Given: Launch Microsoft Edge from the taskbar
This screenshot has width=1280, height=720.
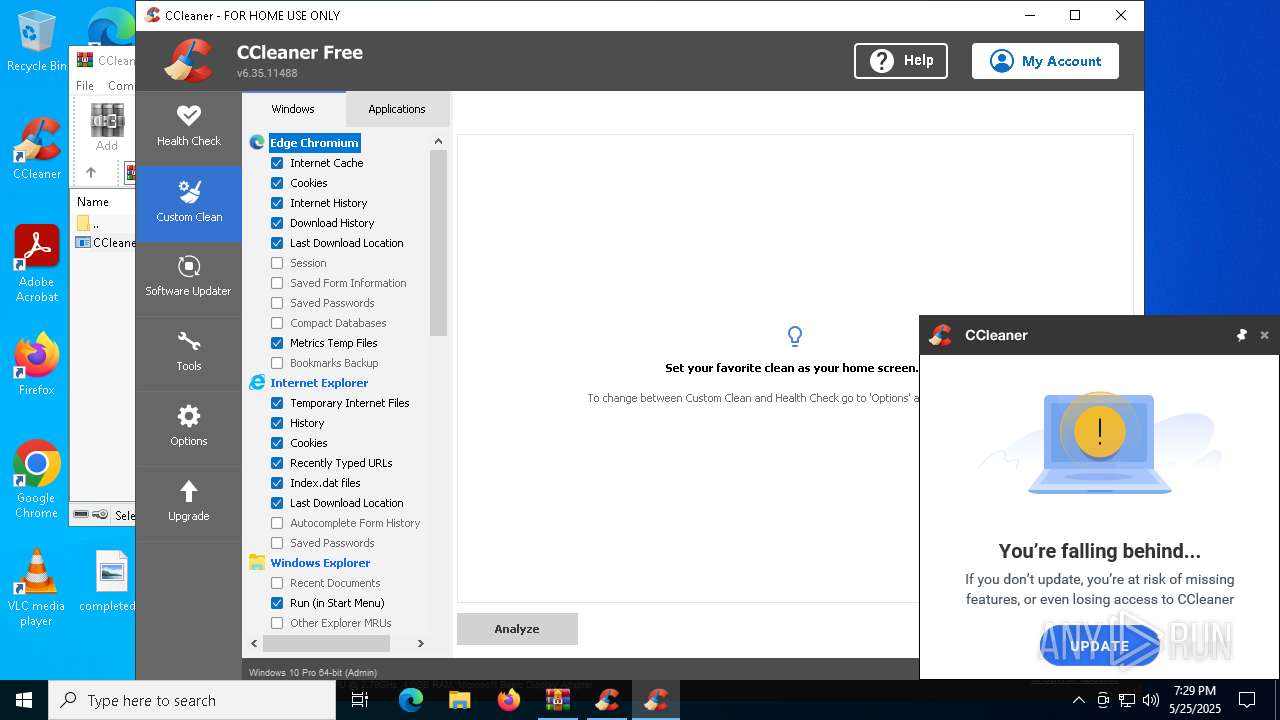Looking at the screenshot, I should tap(411, 700).
